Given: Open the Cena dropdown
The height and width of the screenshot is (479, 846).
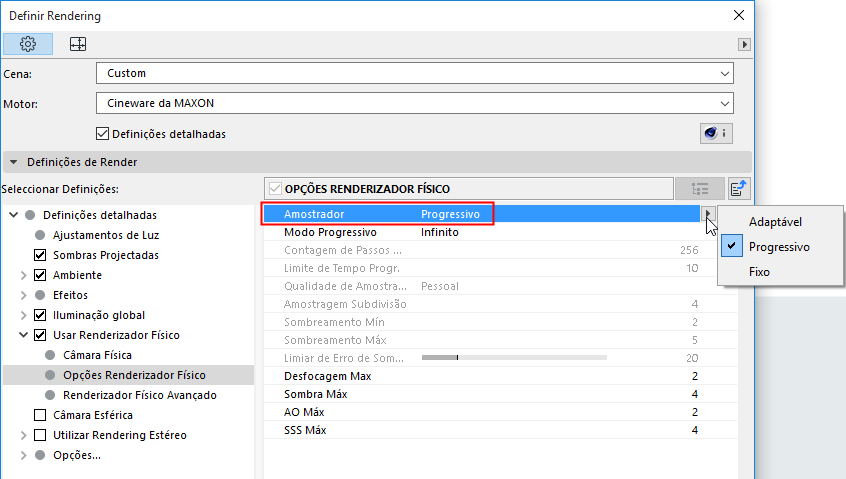Looking at the screenshot, I should (x=414, y=73).
